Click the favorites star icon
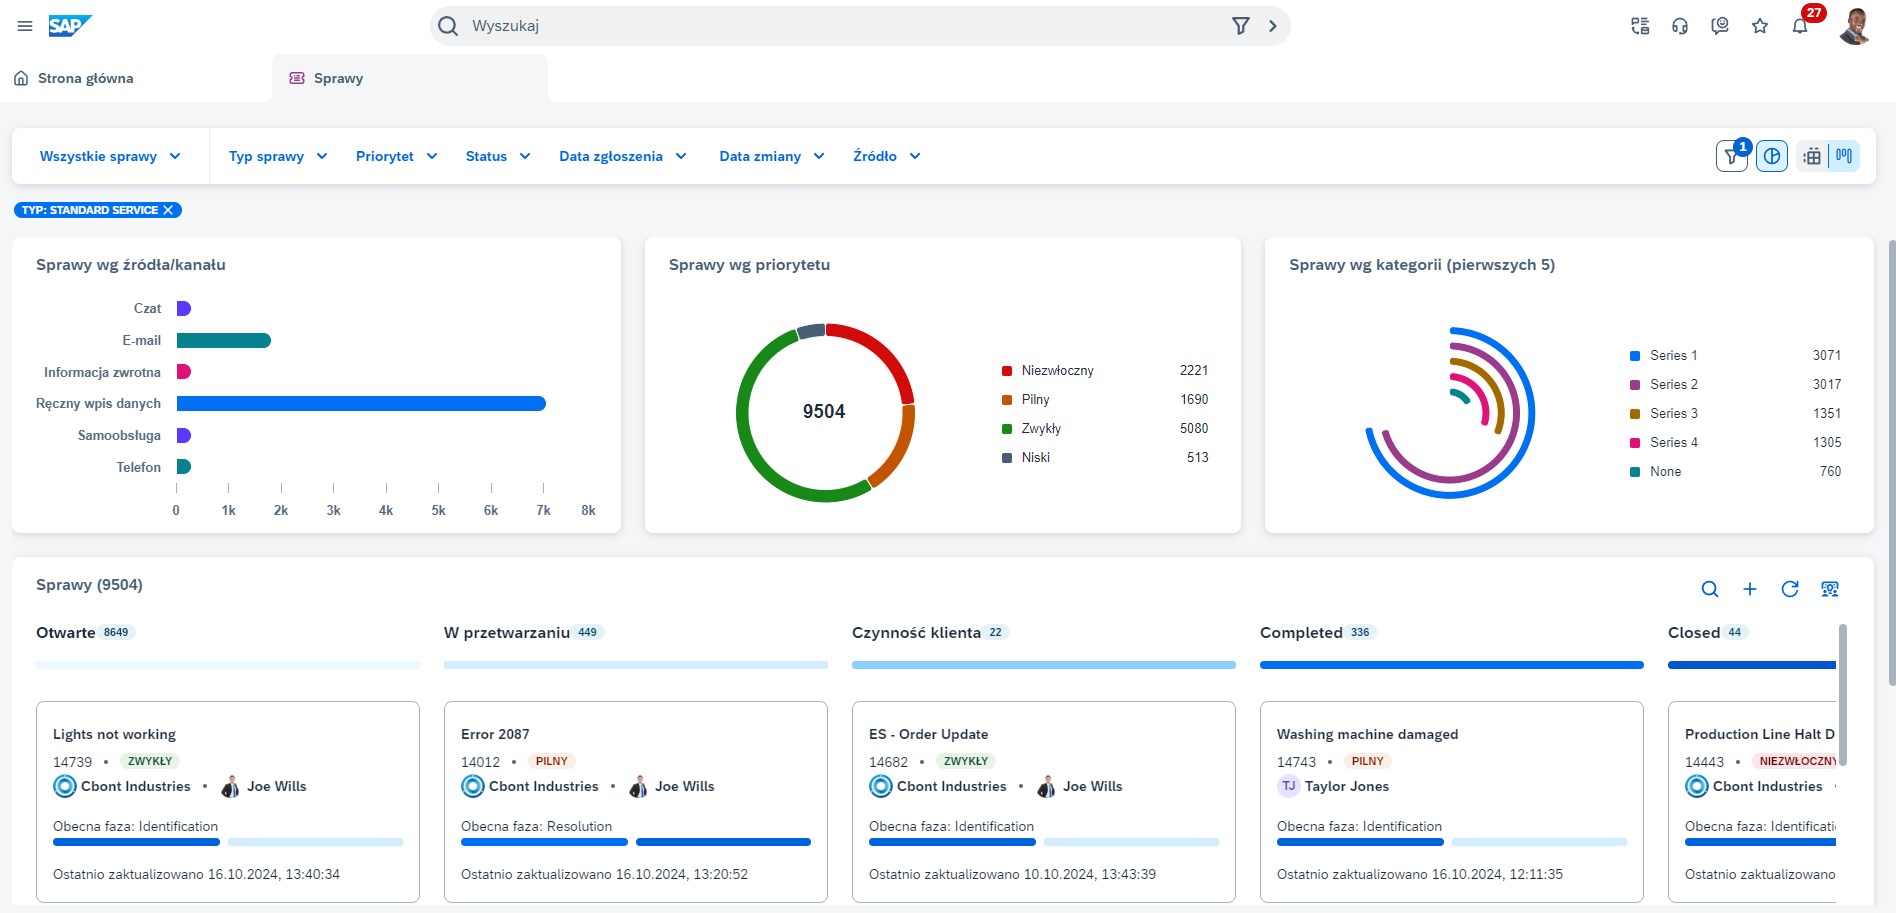The width and height of the screenshot is (1896, 913). pyautogui.click(x=1759, y=26)
